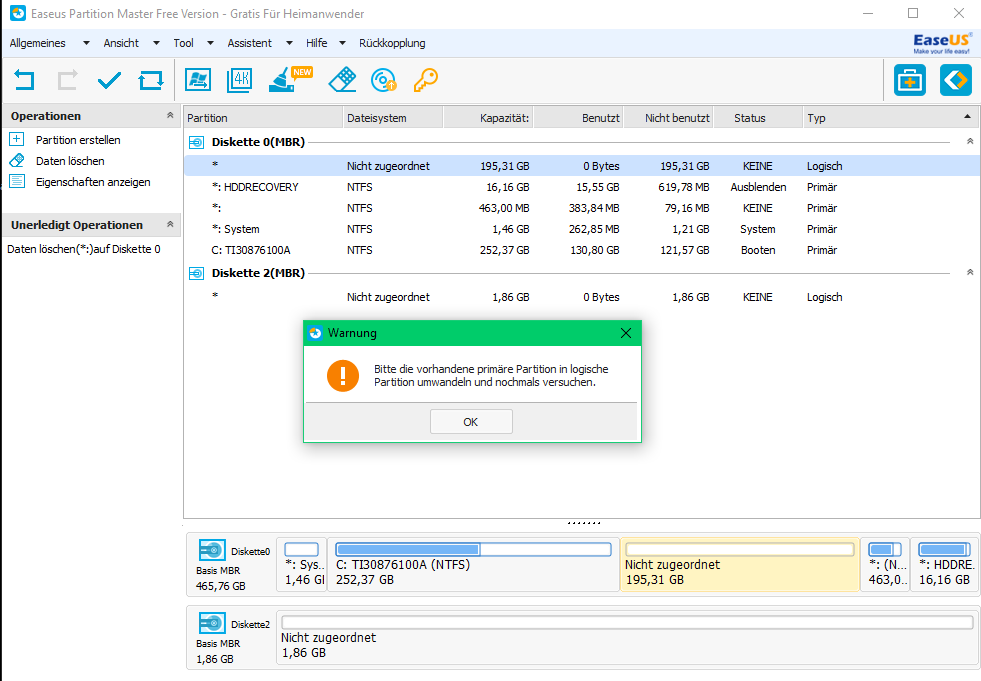Click the Undo arrow toolbar icon
Image resolution: width=981 pixels, height=681 pixels.
(x=24, y=80)
